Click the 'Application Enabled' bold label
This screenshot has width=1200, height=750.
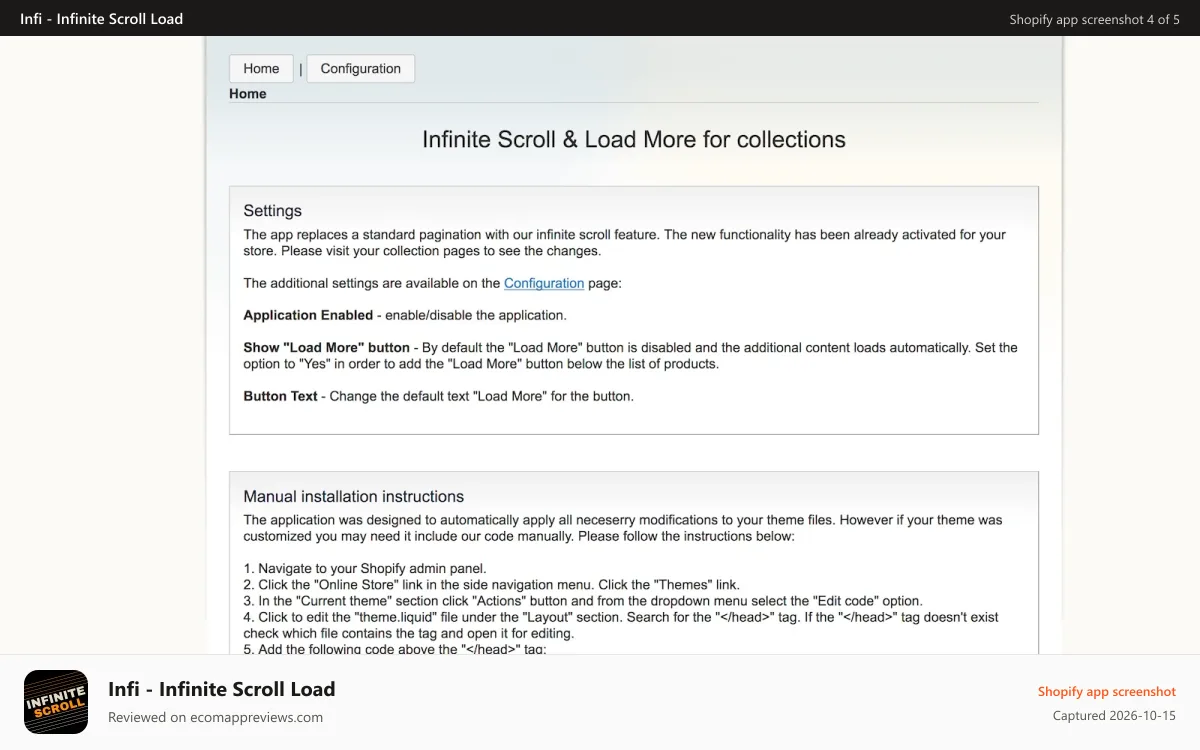tap(308, 315)
